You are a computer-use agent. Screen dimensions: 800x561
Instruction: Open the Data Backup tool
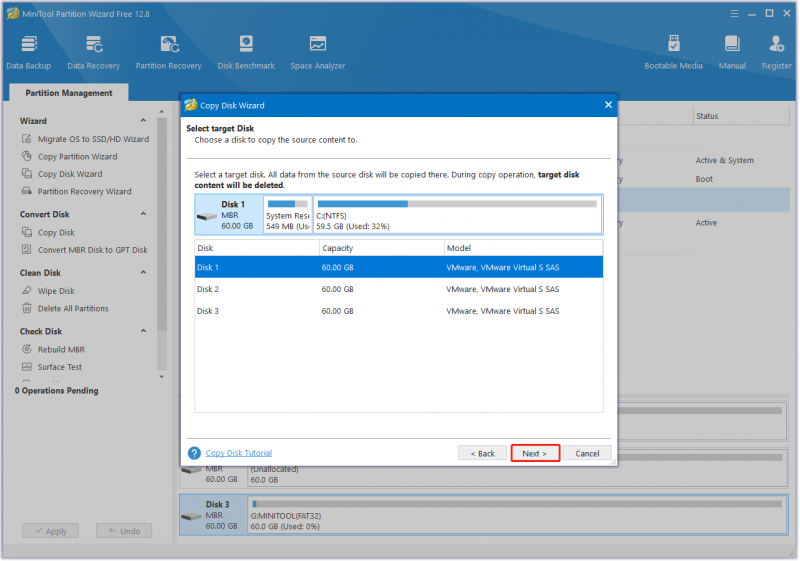click(29, 52)
